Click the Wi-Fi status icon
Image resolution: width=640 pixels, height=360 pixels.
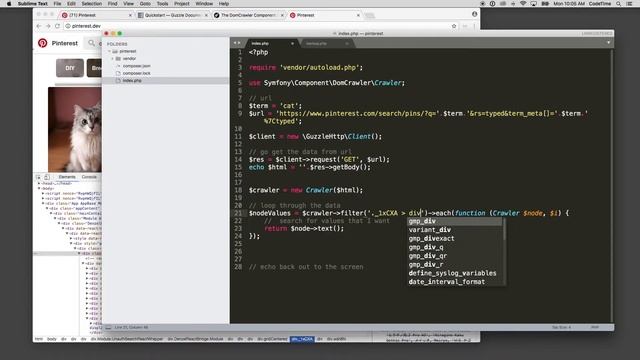pyautogui.click(x=523, y=4)
